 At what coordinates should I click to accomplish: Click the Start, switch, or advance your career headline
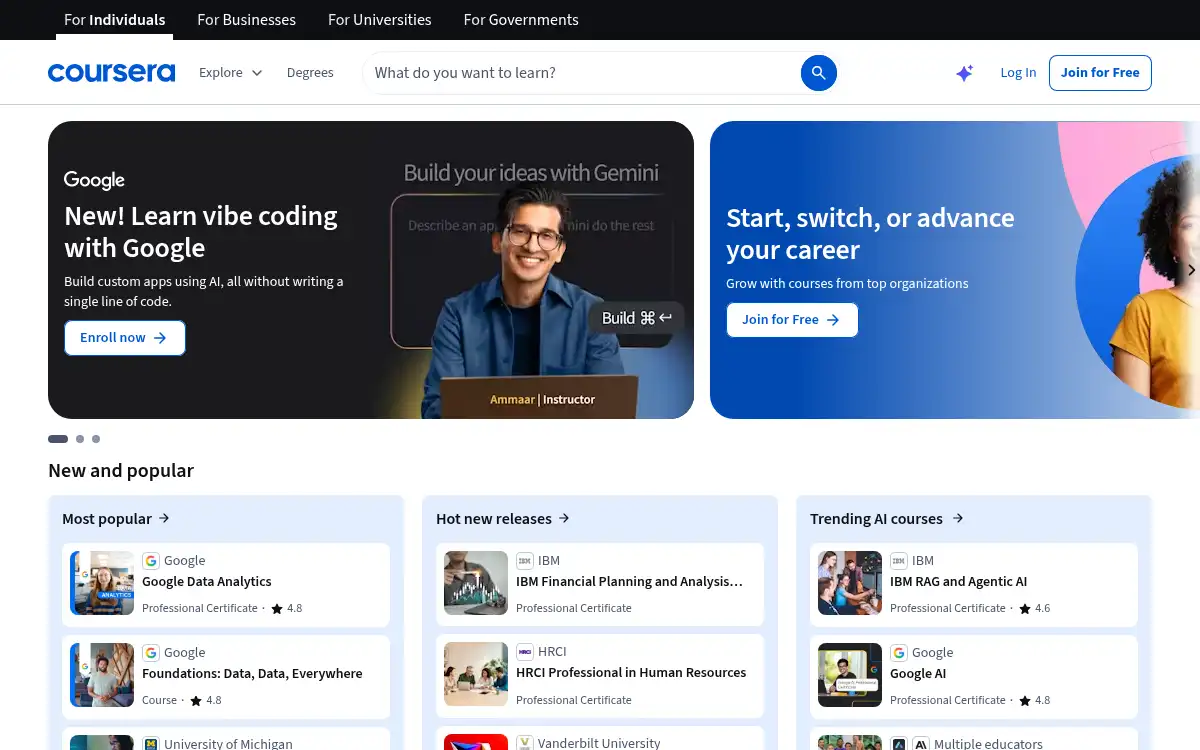[x=870, y=234]
